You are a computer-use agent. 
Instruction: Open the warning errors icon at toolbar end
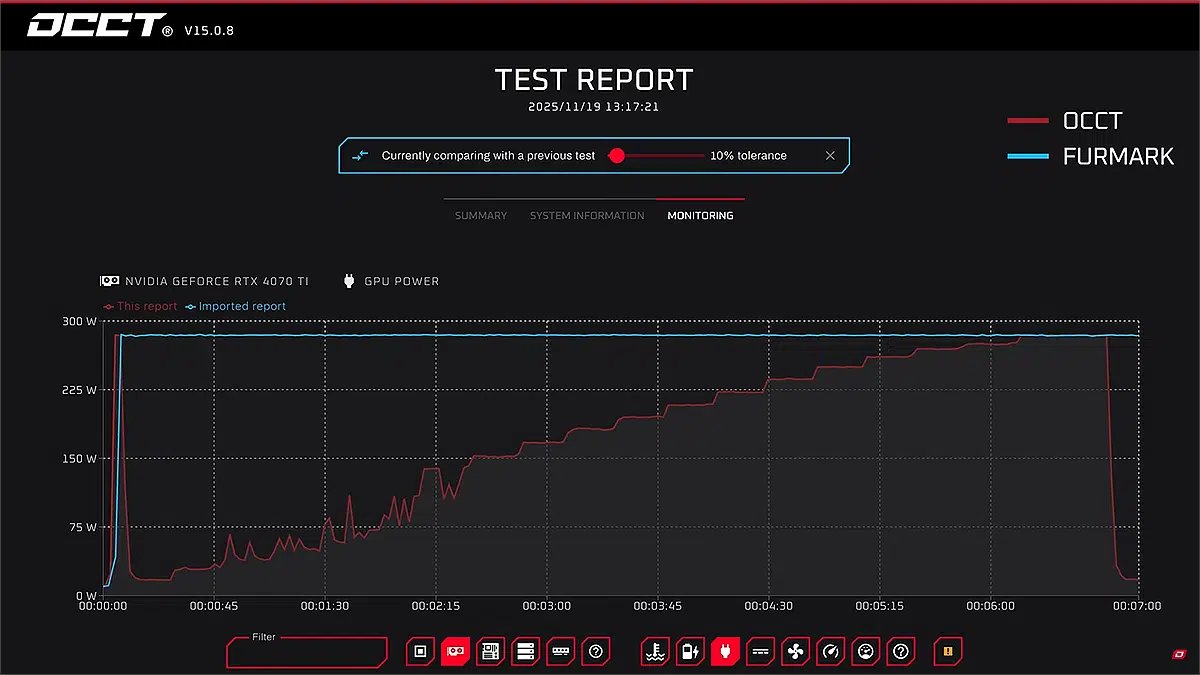[x=947, y=651]
